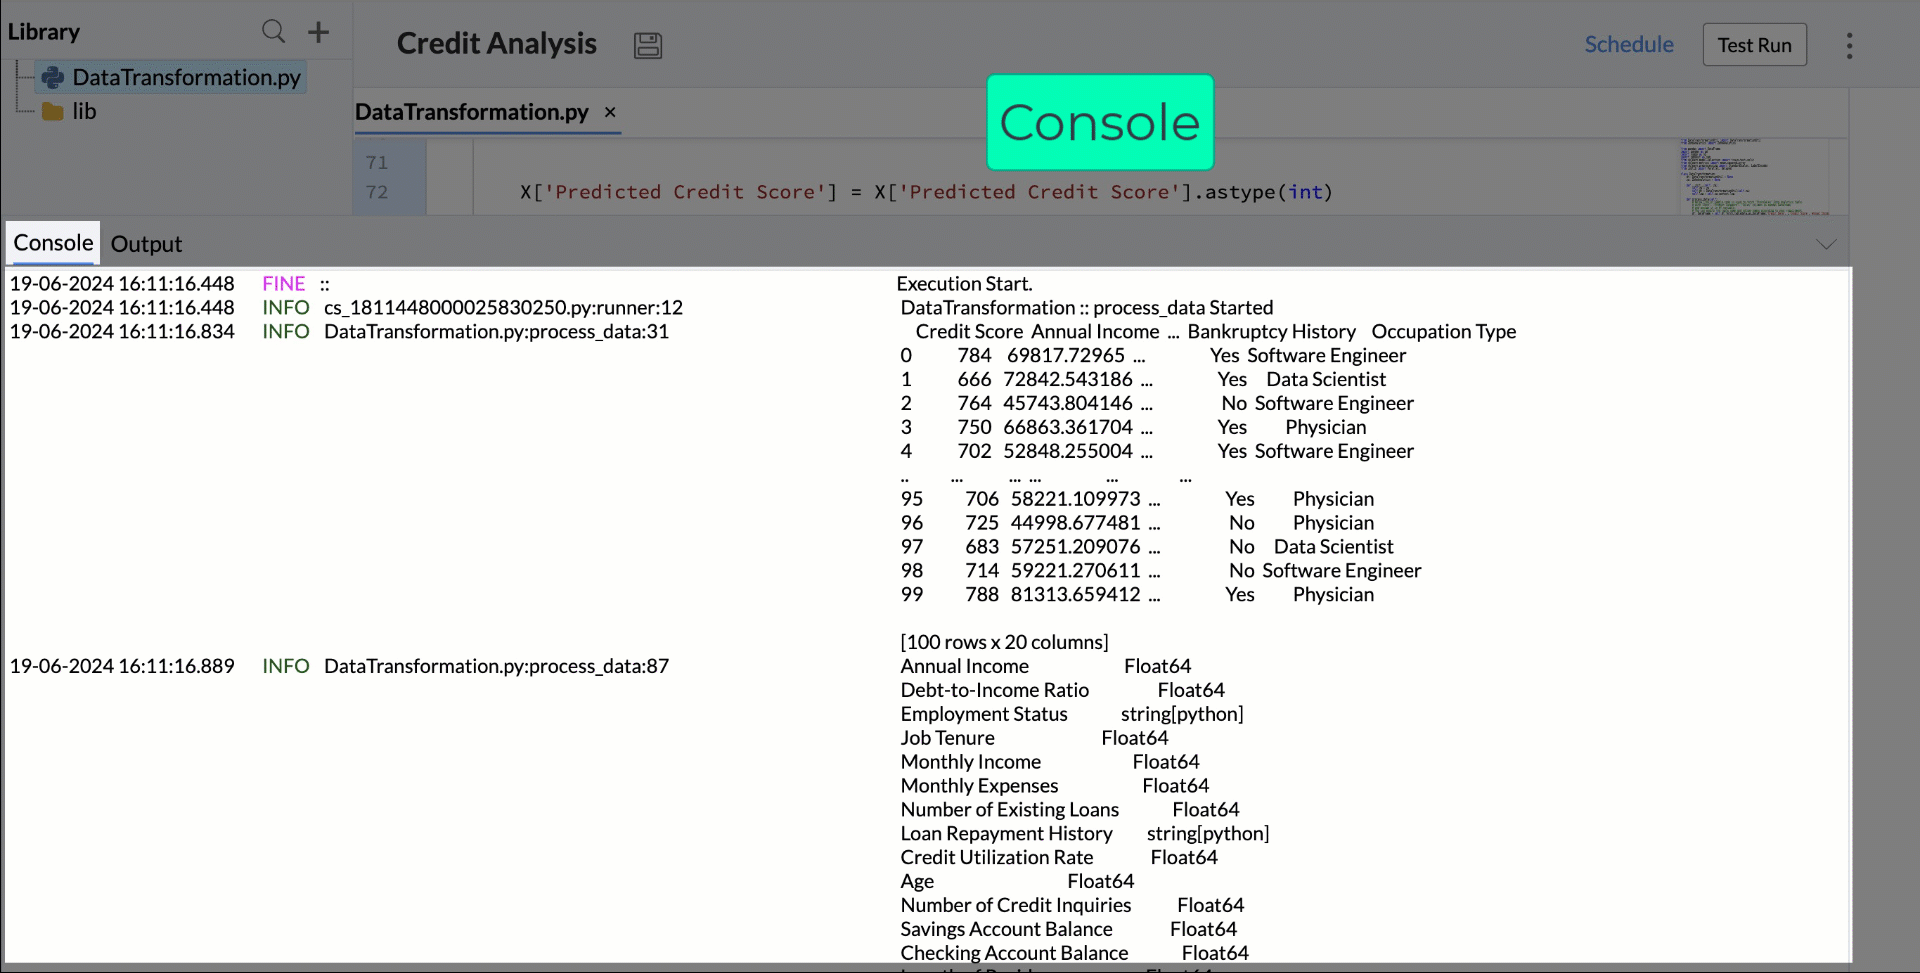Screen dimensions: 1920x973
Task: Select the DataTransformation.py editor tab
Action: pyautogui.click(x=472, y=112)
